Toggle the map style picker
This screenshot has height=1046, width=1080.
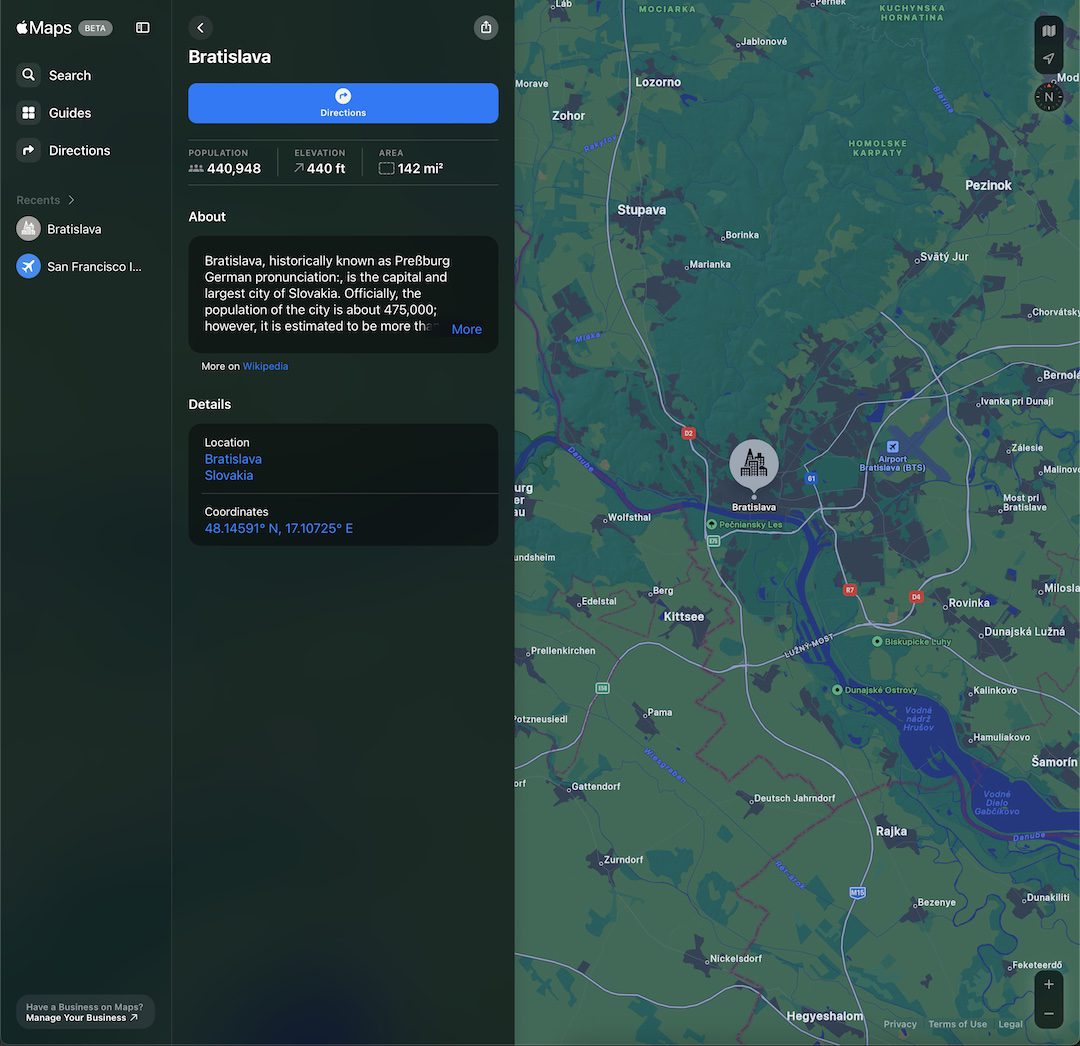tap(1048, 30)
